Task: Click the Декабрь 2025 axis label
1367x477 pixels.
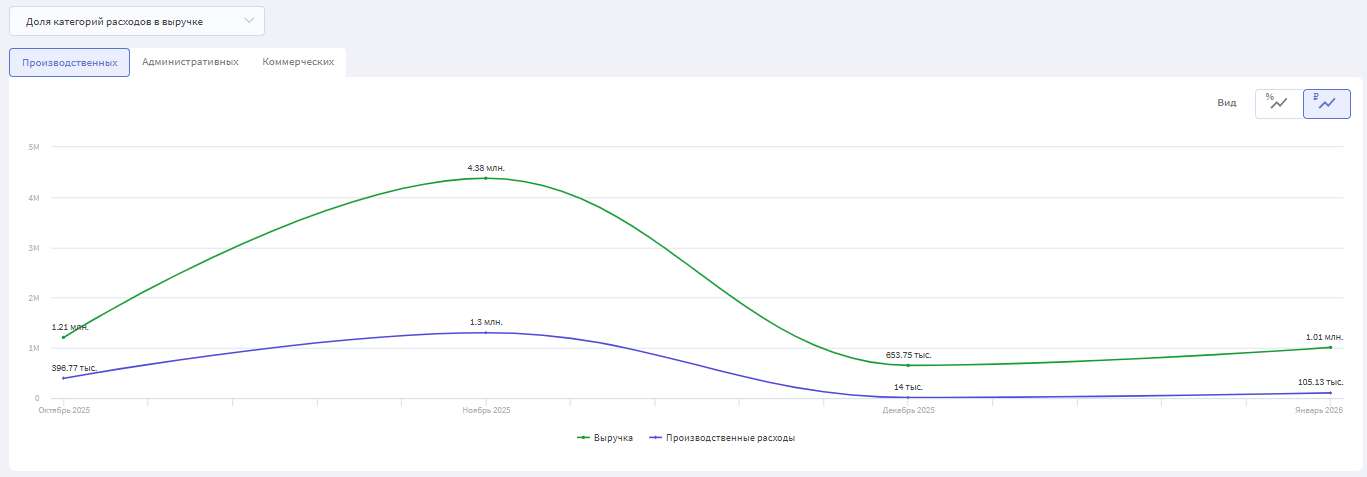Action: tap(908, 411)
